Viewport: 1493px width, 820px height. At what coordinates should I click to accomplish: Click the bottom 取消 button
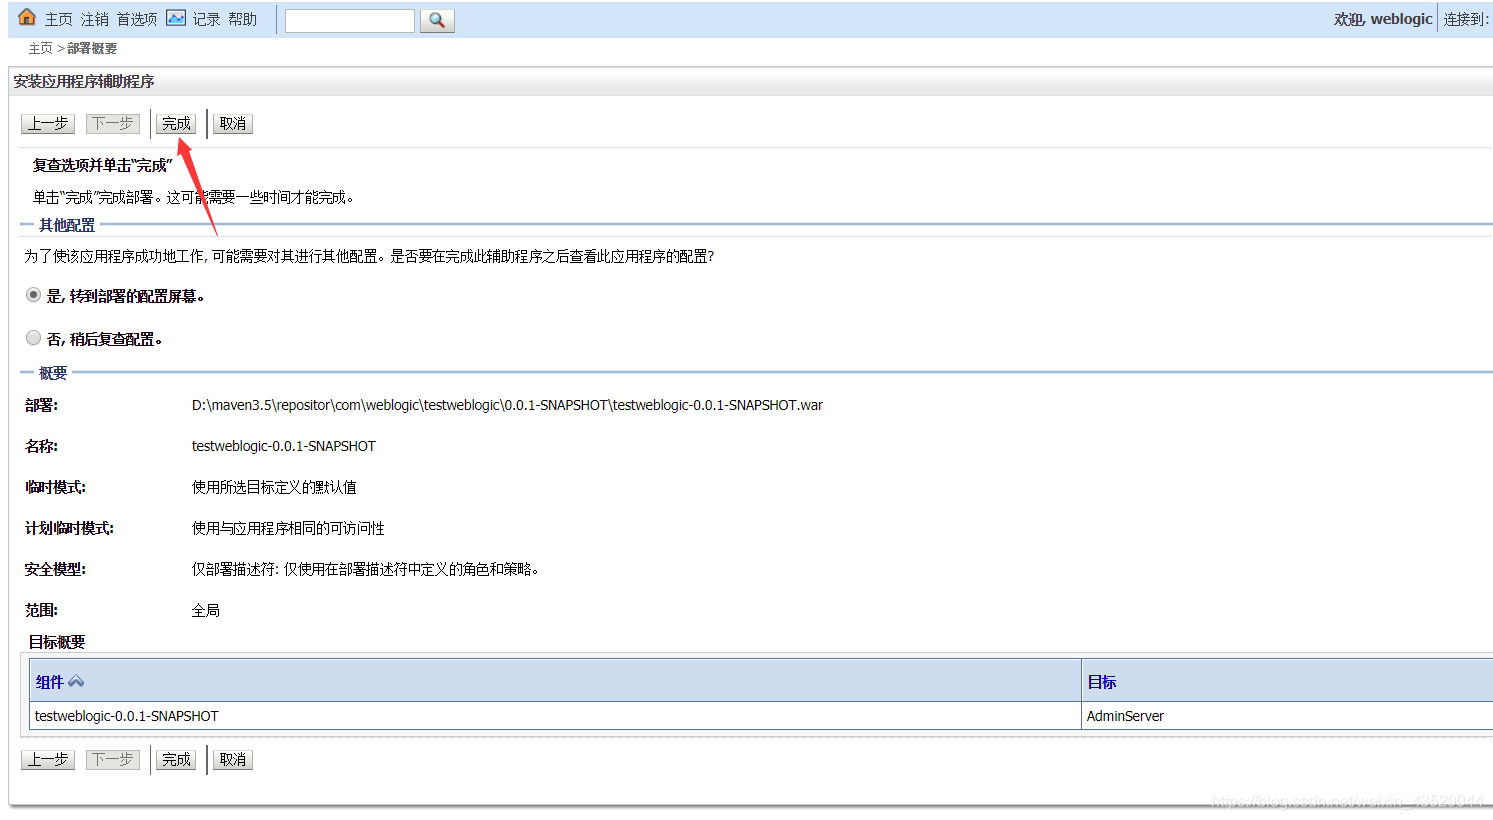tap(233, 759)
